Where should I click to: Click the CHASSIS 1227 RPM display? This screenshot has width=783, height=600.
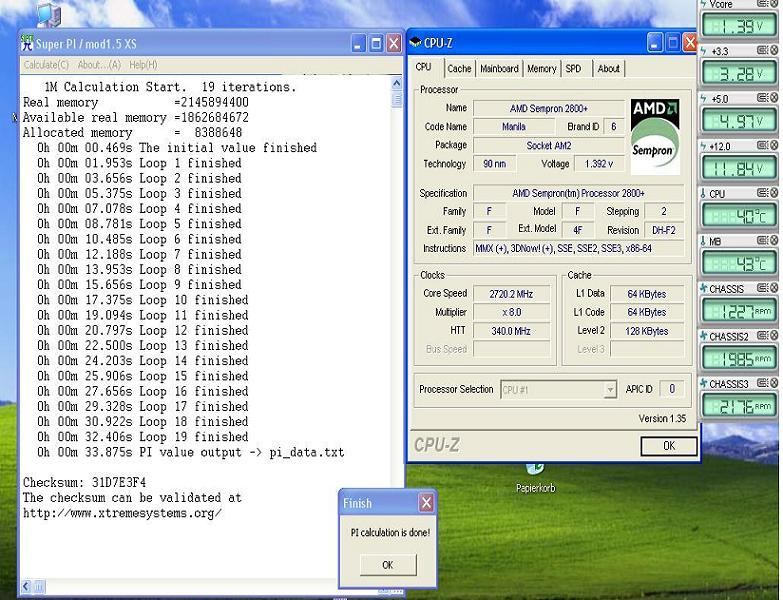tap(739, 311)
